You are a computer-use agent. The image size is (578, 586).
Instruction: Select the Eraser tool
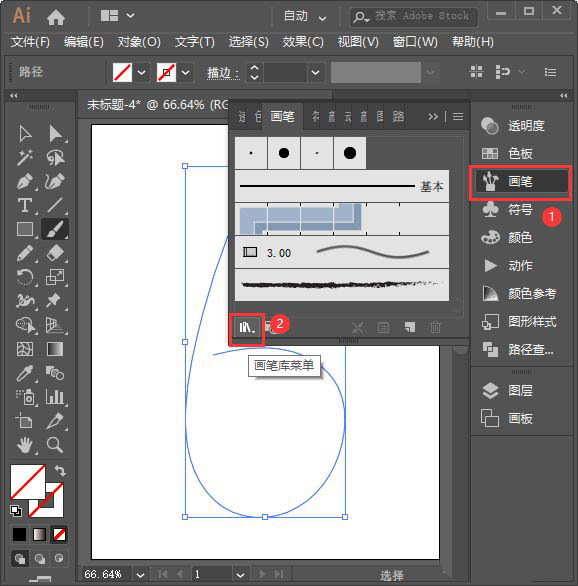point(55,253)
